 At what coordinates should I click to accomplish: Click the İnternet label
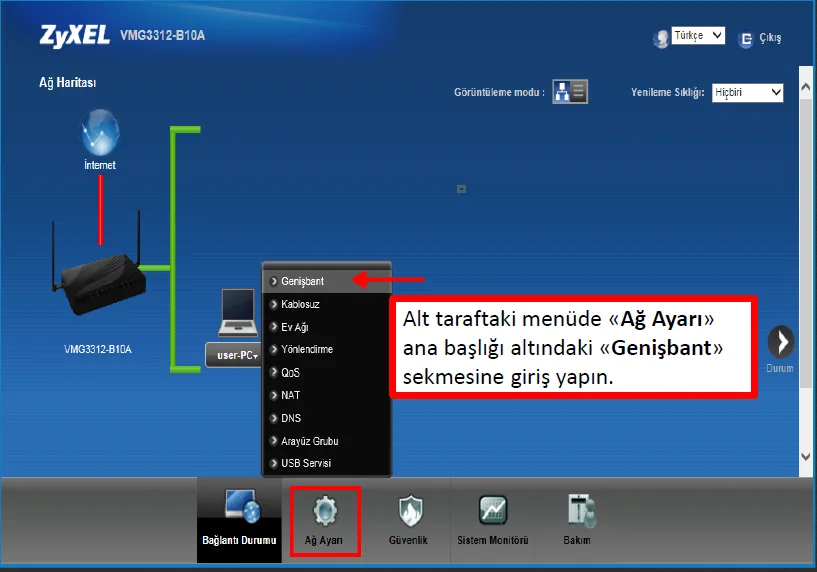pyautogui.click(x=100, y=165)
